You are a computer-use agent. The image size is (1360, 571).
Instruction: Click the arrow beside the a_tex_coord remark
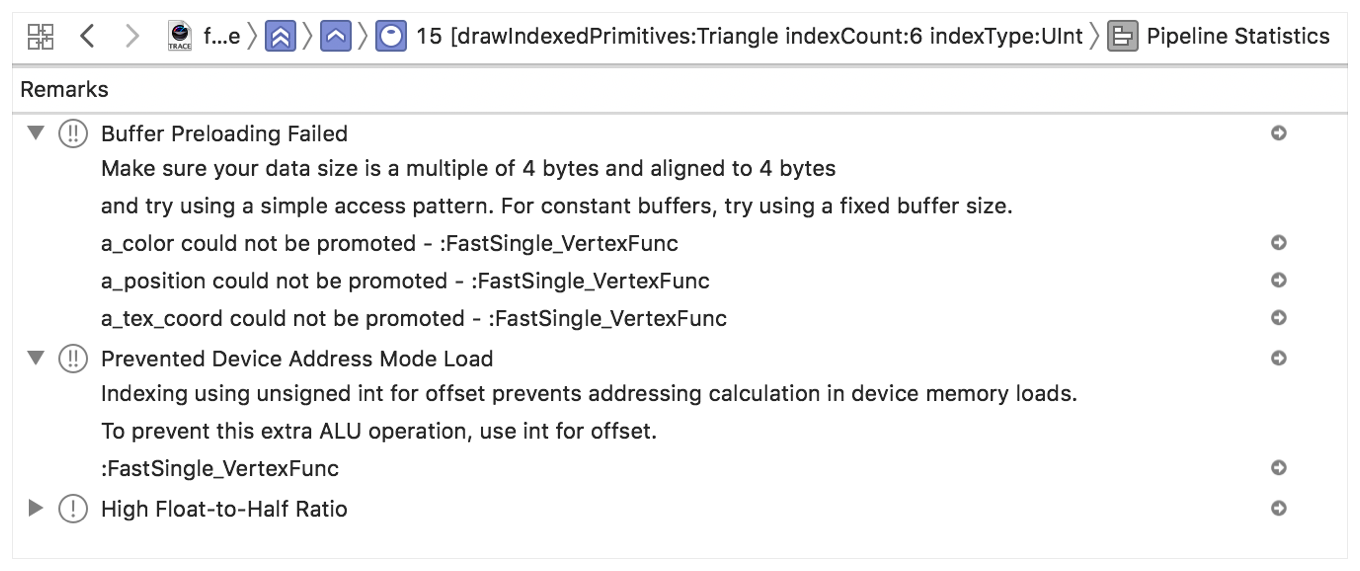1277,318
